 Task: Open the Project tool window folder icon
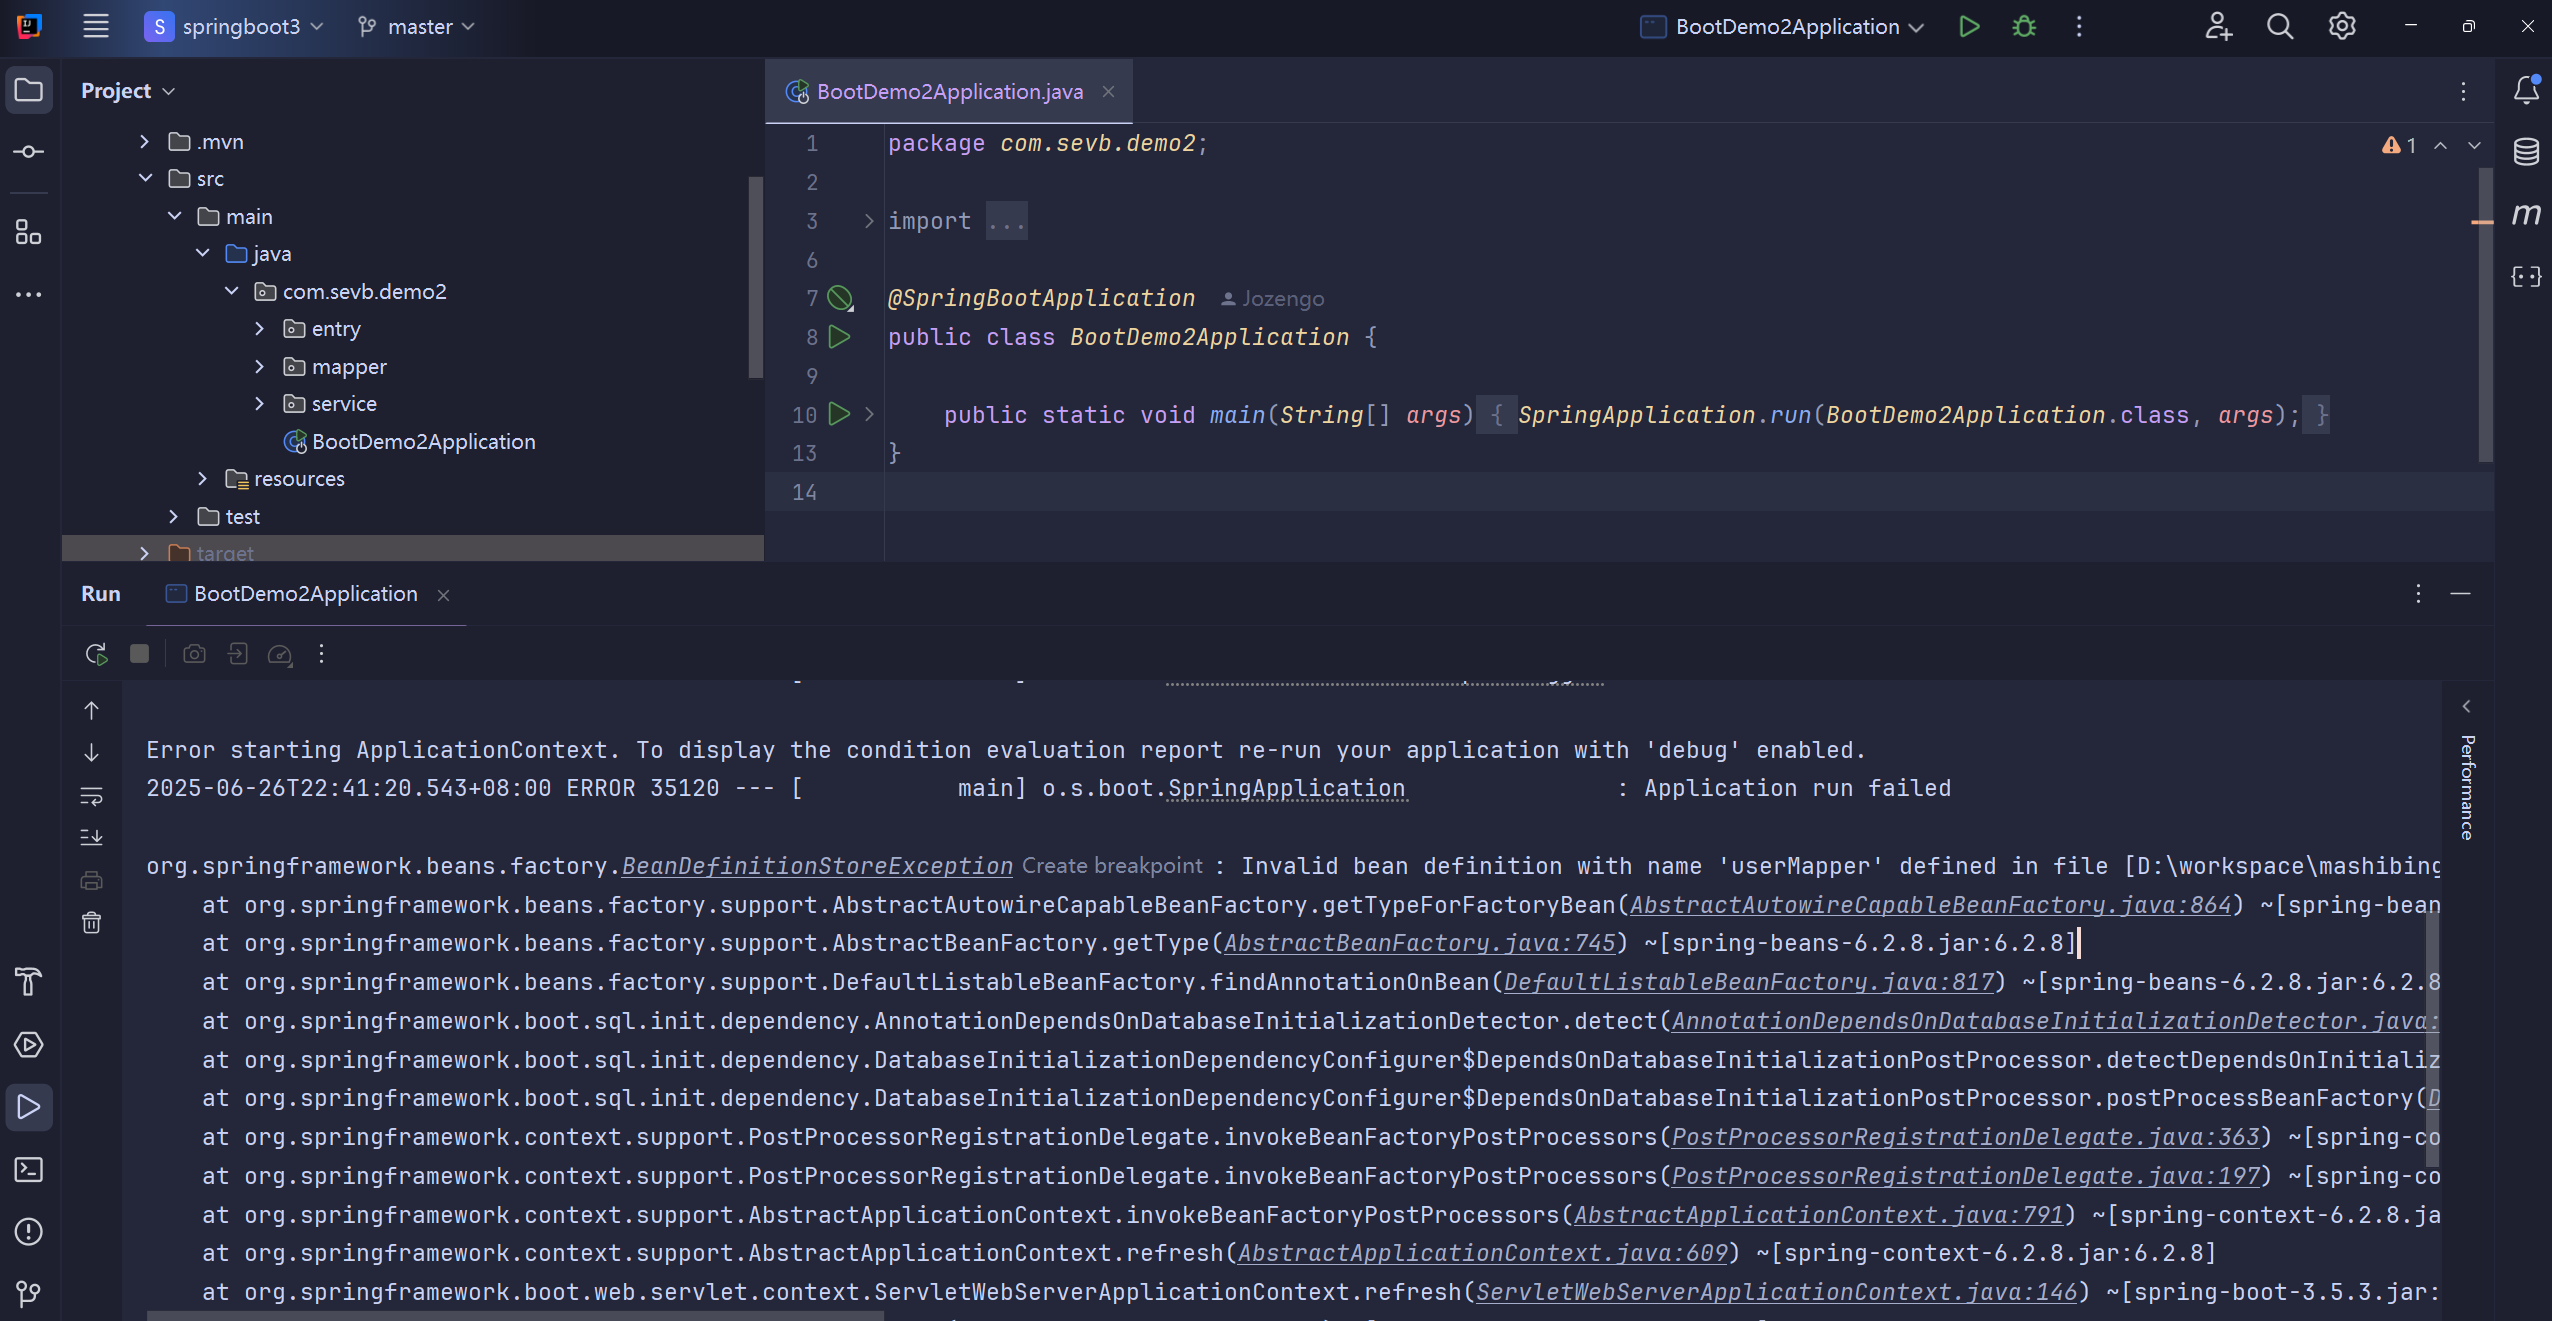[29, 90]
